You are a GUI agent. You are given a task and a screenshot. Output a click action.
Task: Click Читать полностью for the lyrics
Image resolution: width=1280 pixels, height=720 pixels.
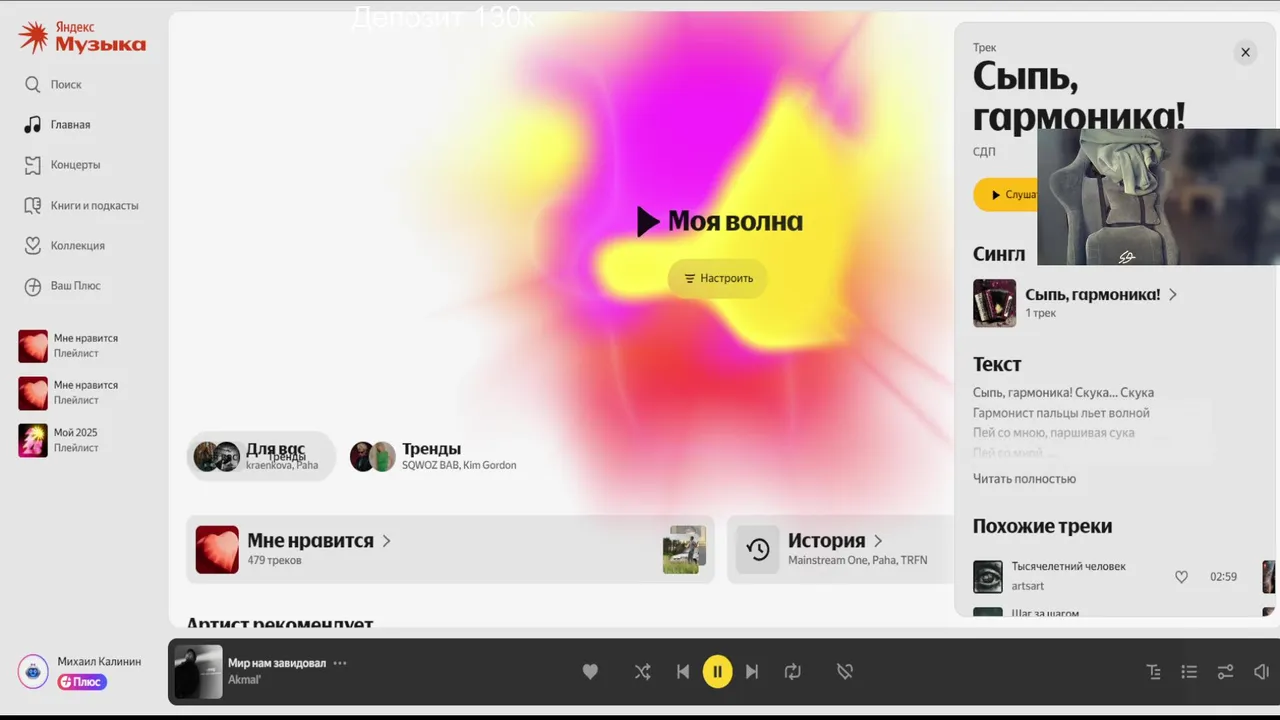[1024, 479]
